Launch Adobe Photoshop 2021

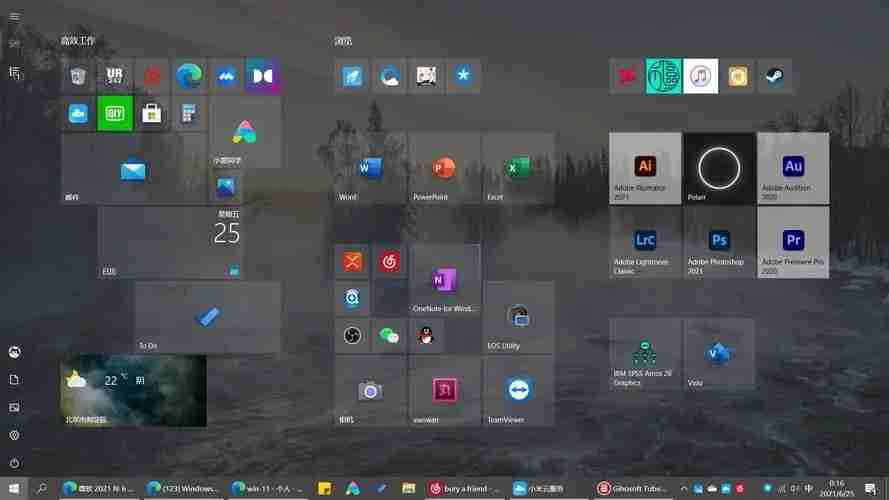point(719,242)
